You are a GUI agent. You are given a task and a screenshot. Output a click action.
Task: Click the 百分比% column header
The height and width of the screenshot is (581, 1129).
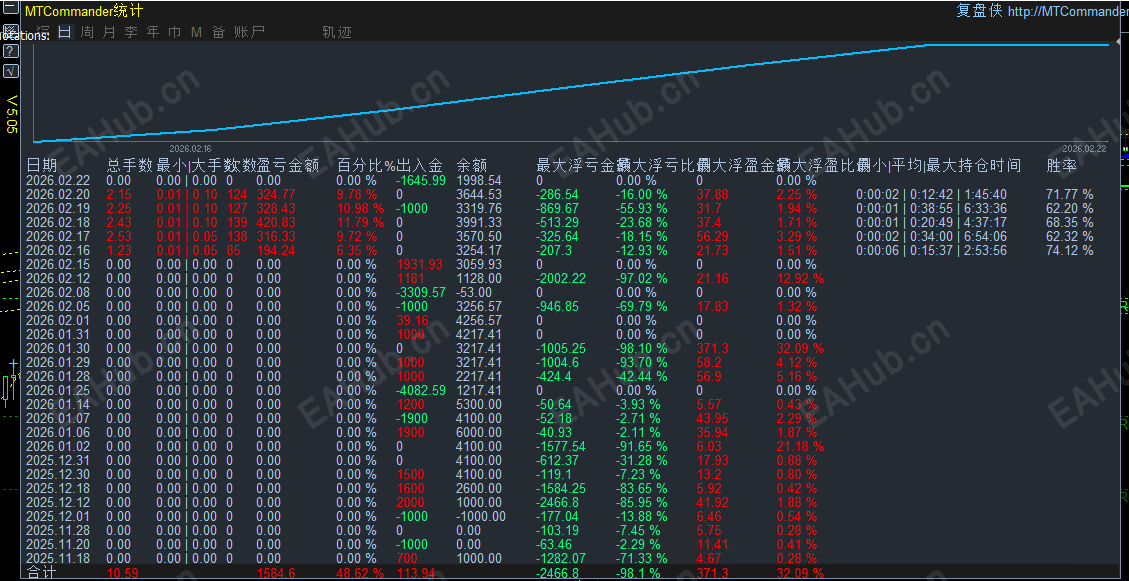366,166
